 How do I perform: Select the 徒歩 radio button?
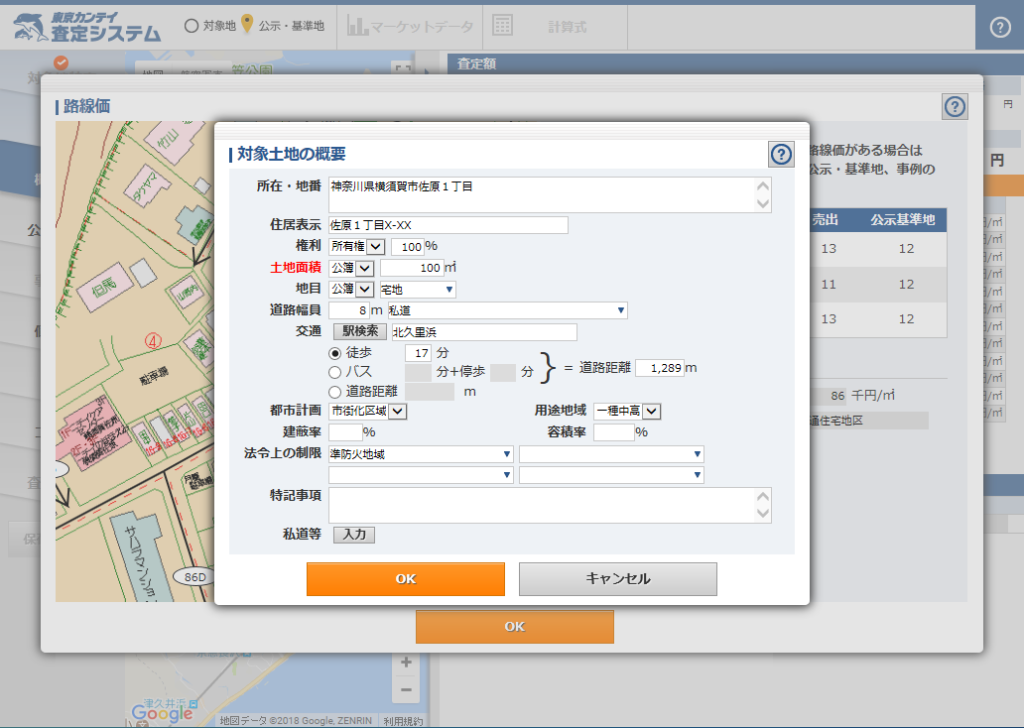(x=335, y=353)
